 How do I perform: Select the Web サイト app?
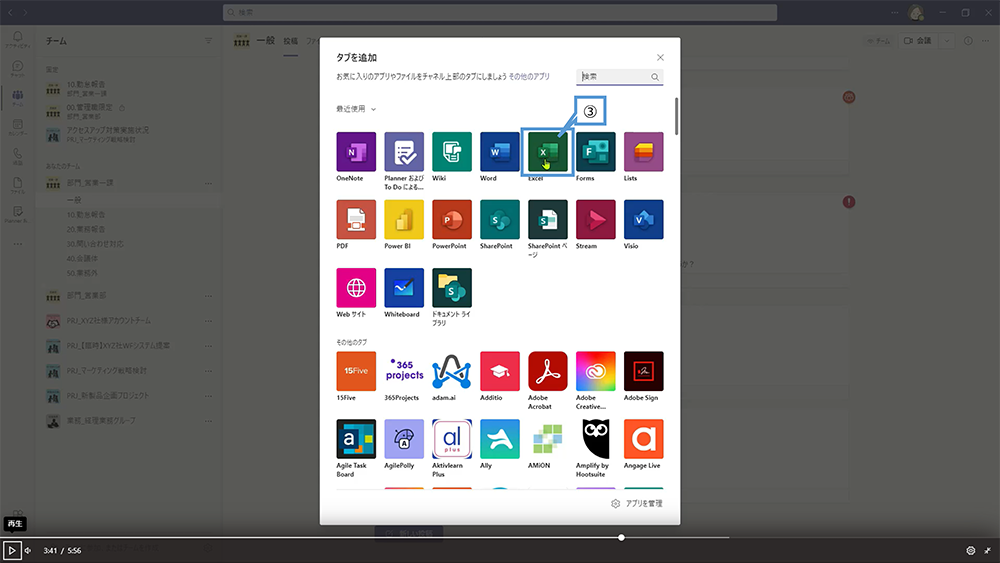(x=356, y=288)
